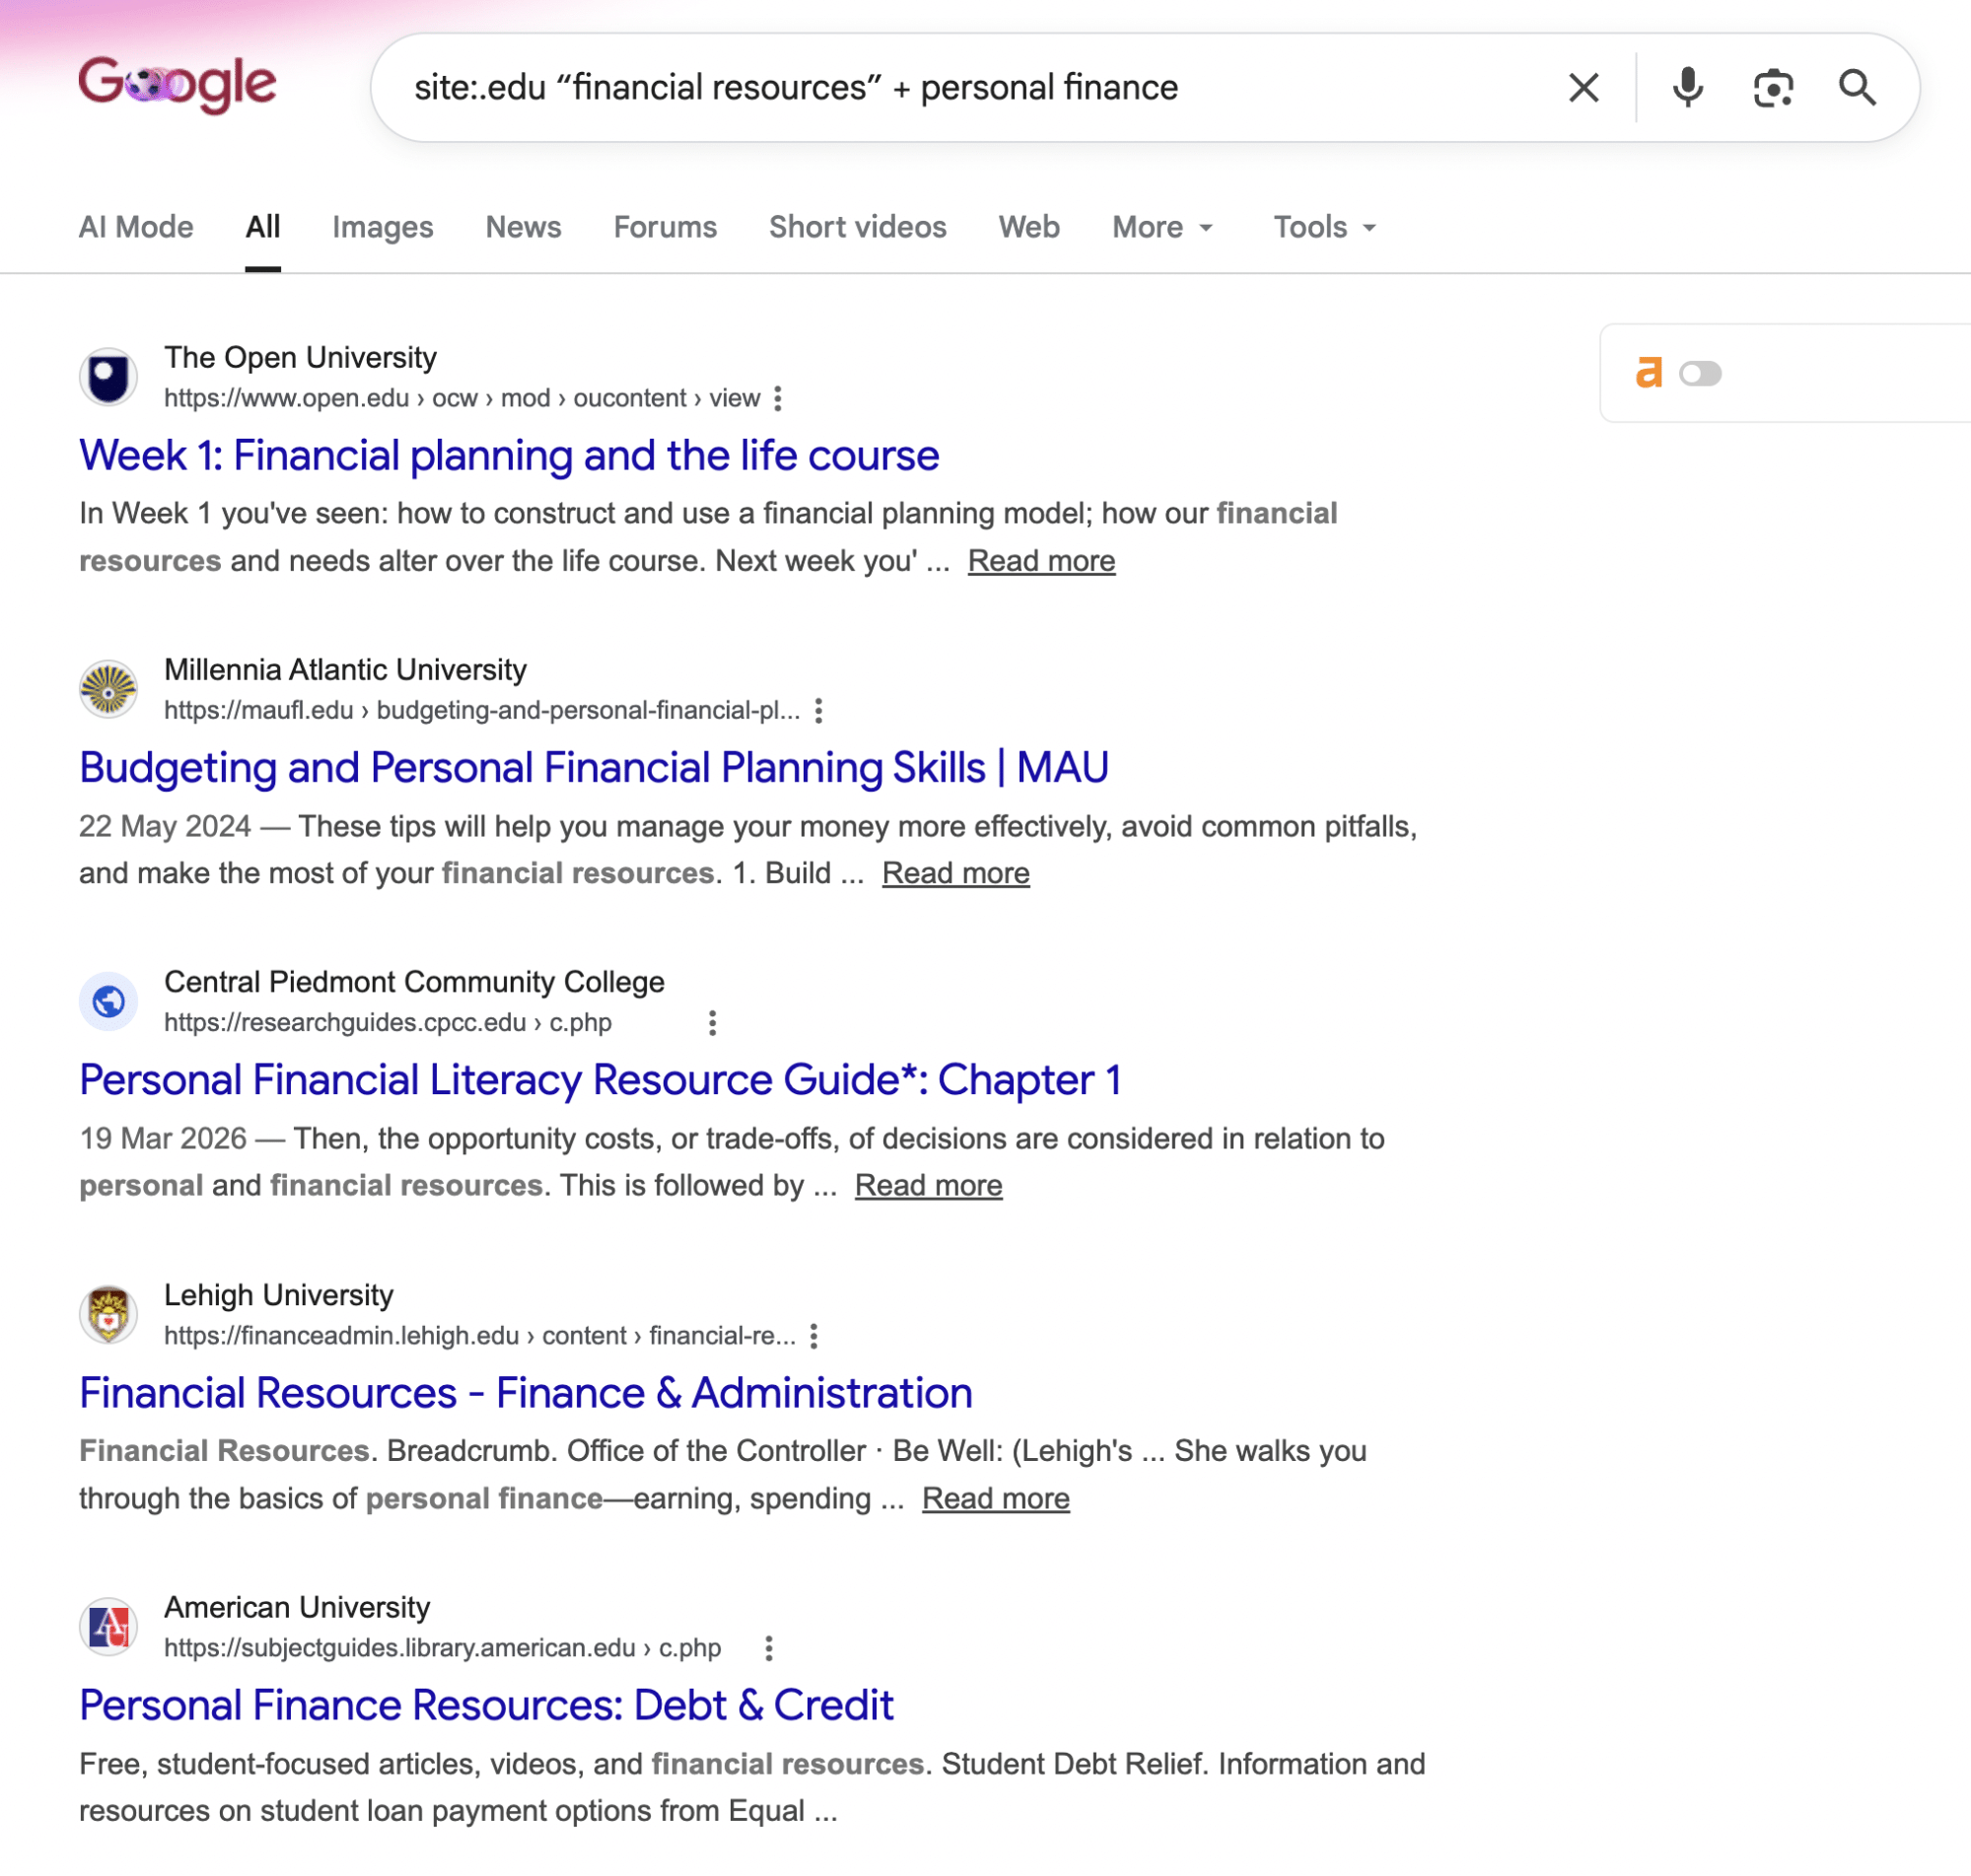Viewport: 1971px width, 1876px height.
Task: Click Lehigh University favicon
Action: coord(108,1314)
